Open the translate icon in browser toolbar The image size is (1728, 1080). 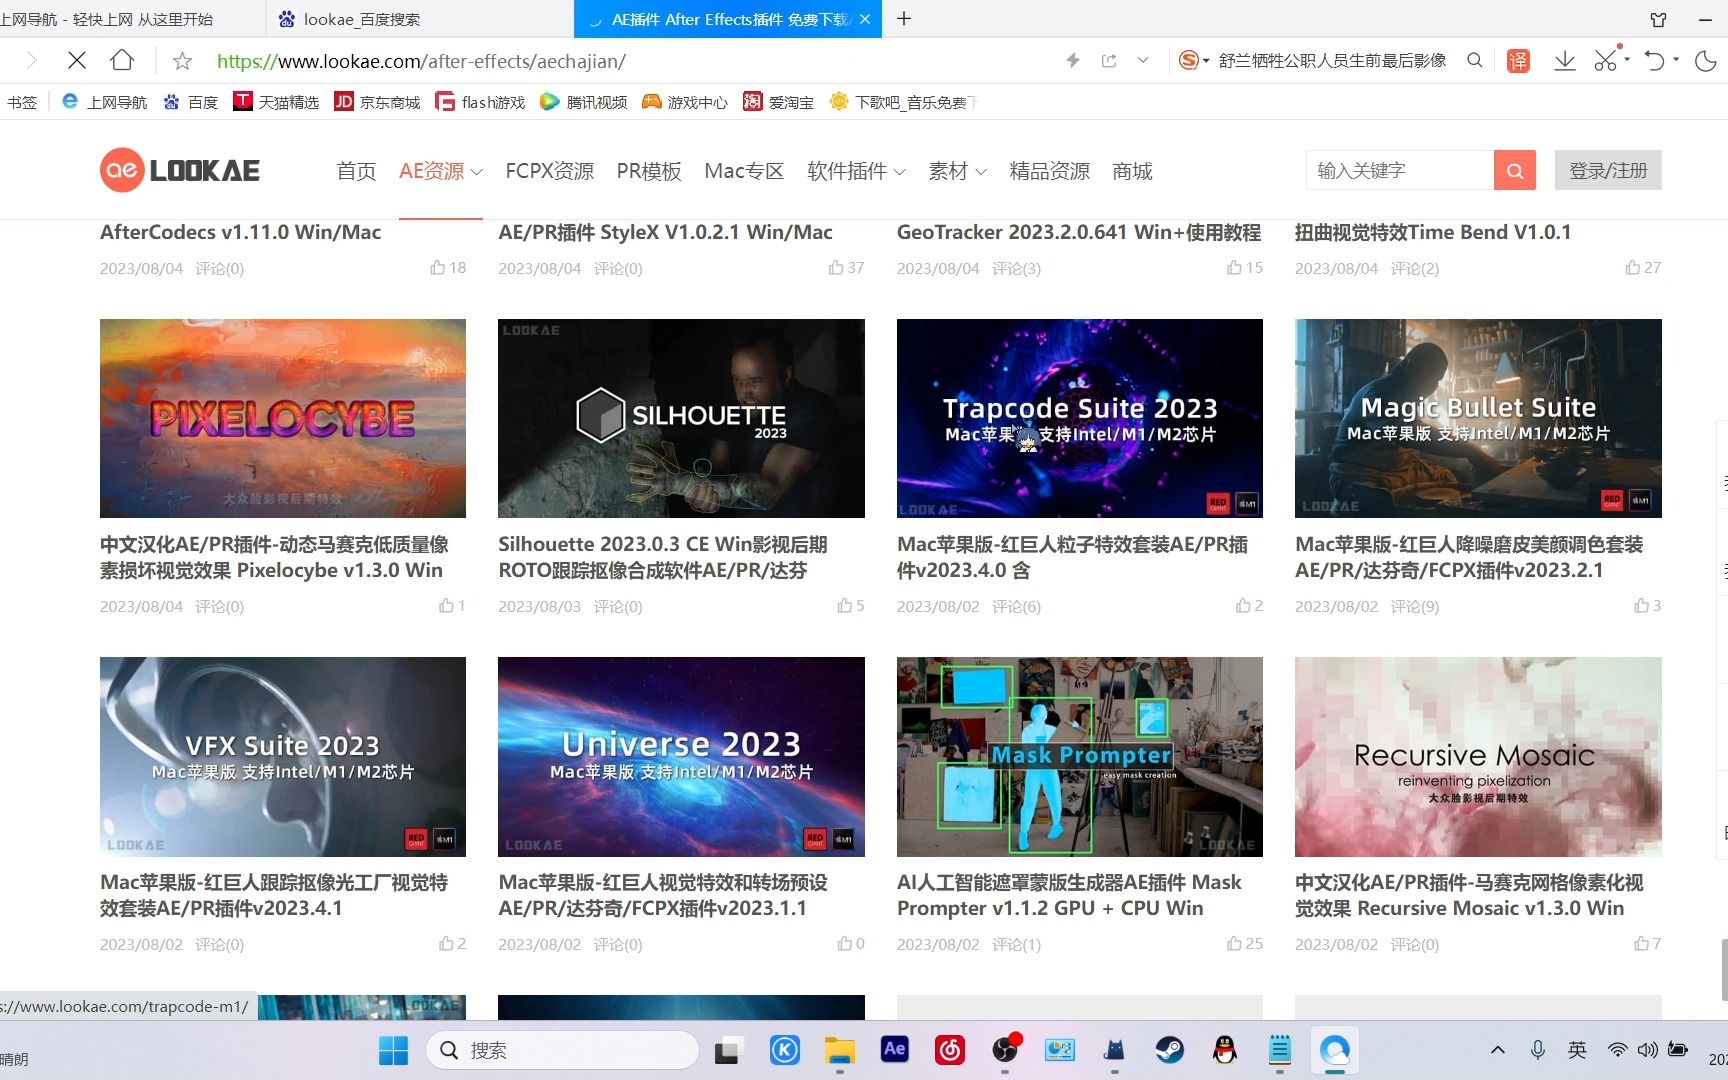click(x=1518, y=61)
